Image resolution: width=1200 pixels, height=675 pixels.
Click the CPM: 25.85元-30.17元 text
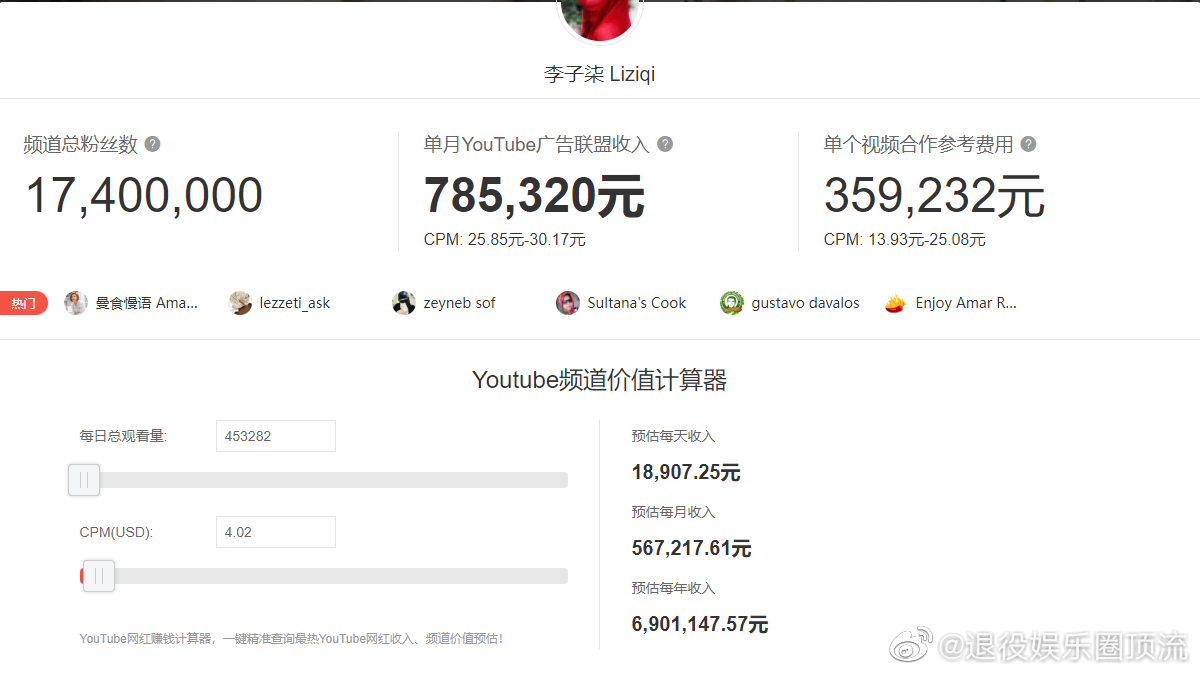(x=505, y=240)
